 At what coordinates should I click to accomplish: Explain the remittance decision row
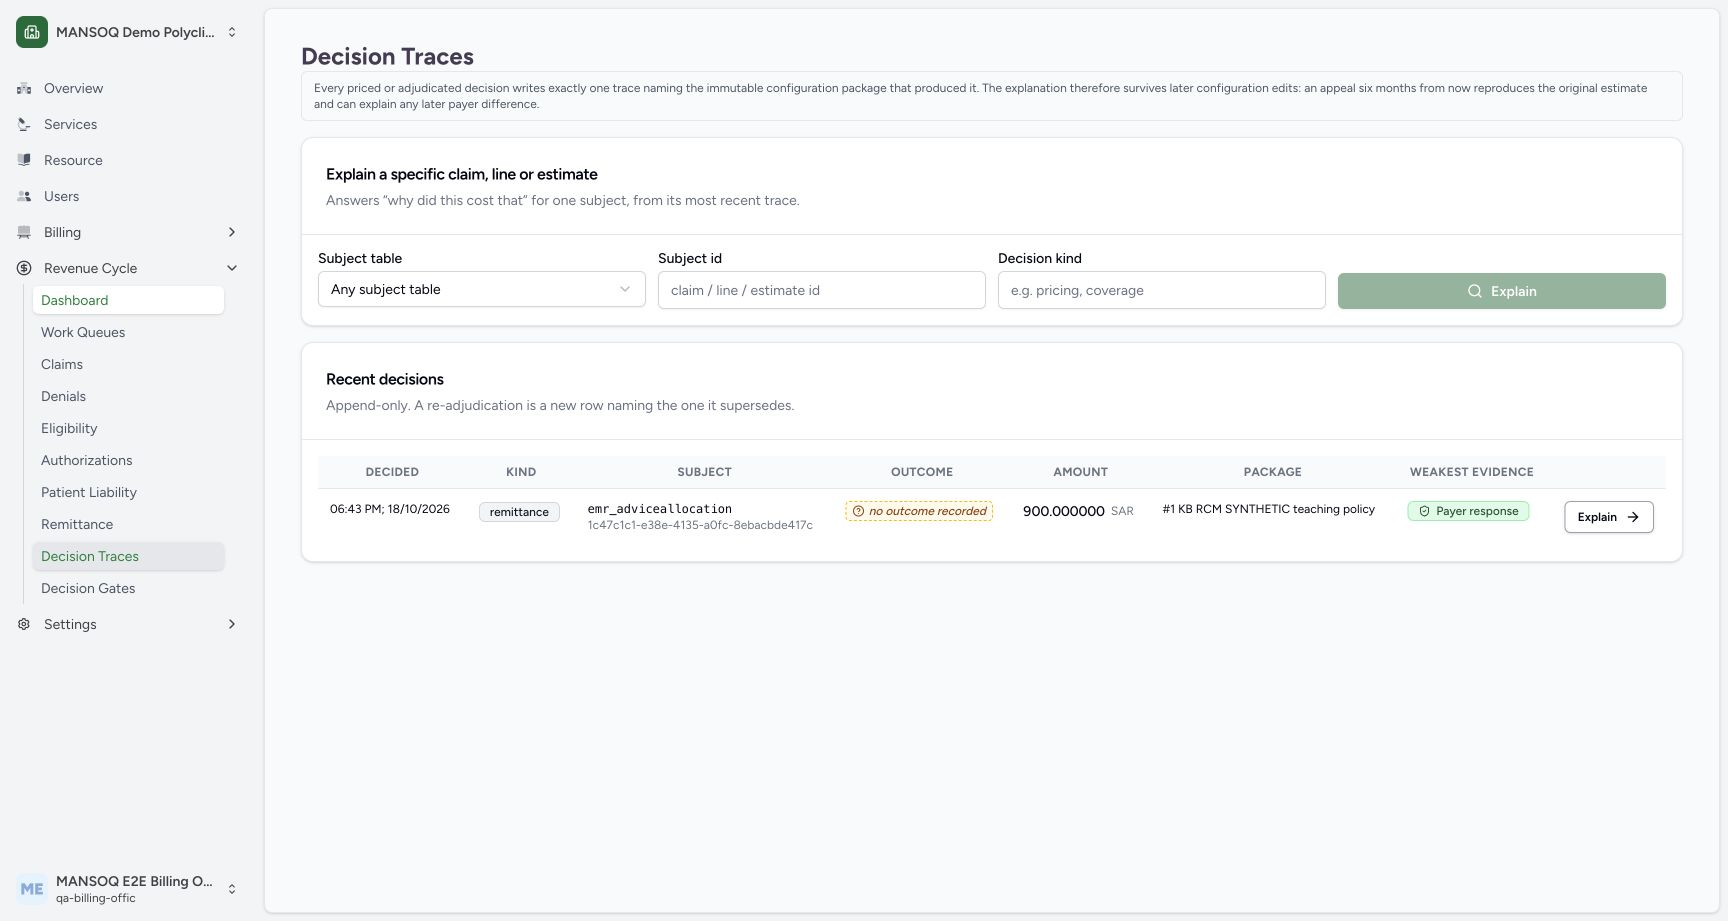(x=1609, y=517)
